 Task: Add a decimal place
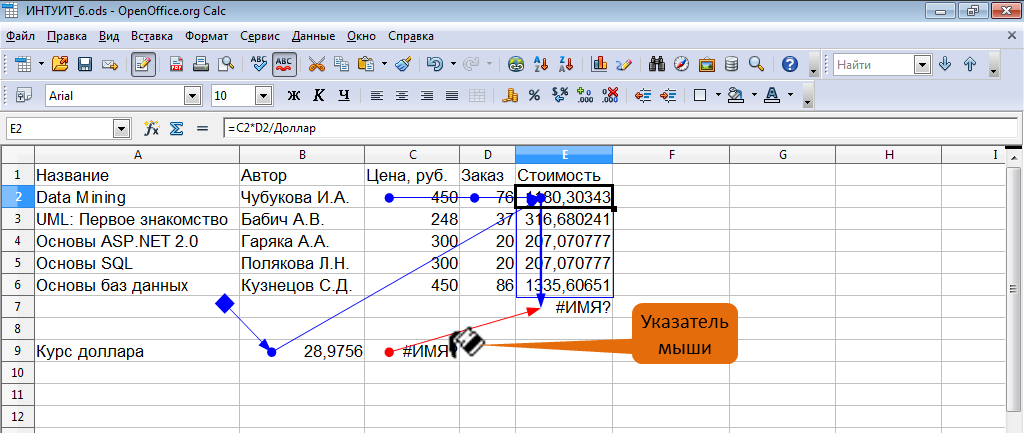point(584,95)
